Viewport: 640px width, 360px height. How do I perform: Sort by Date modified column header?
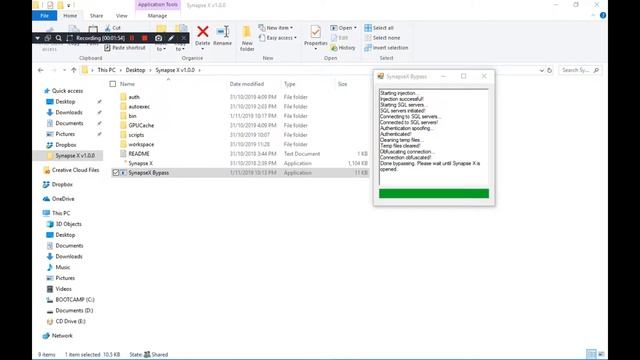pos(247,84)
